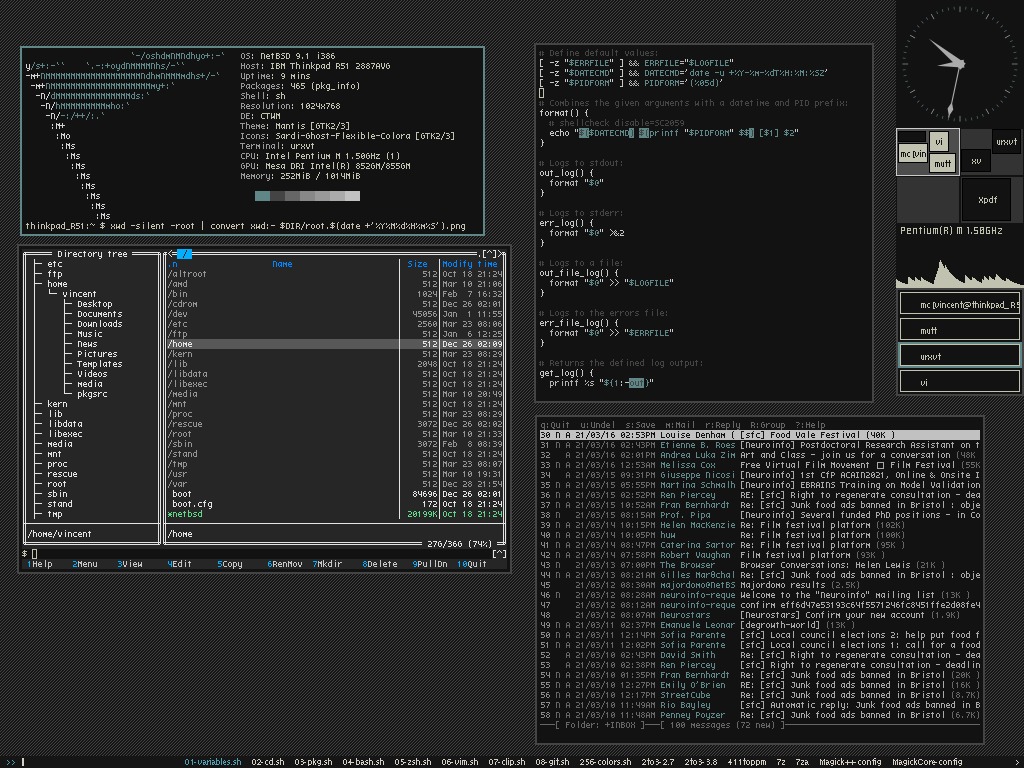The width and height of the screenshot is (1024, 768).
Task: Click the teal color block in neofetch output
Action: 262,196
